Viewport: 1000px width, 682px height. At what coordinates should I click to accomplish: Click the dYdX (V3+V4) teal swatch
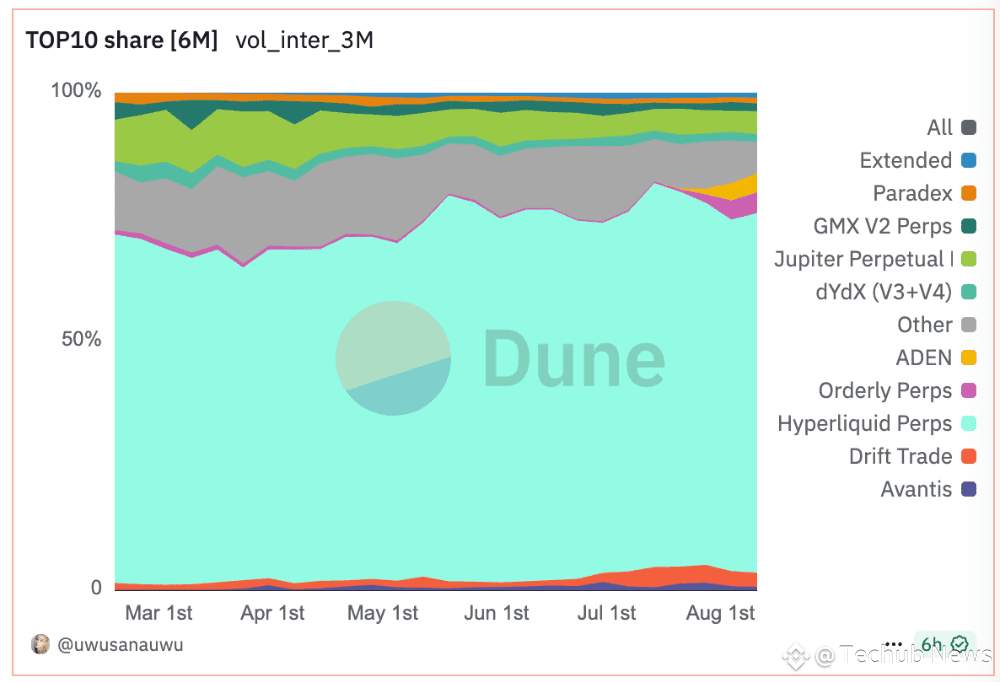point(969,292)
